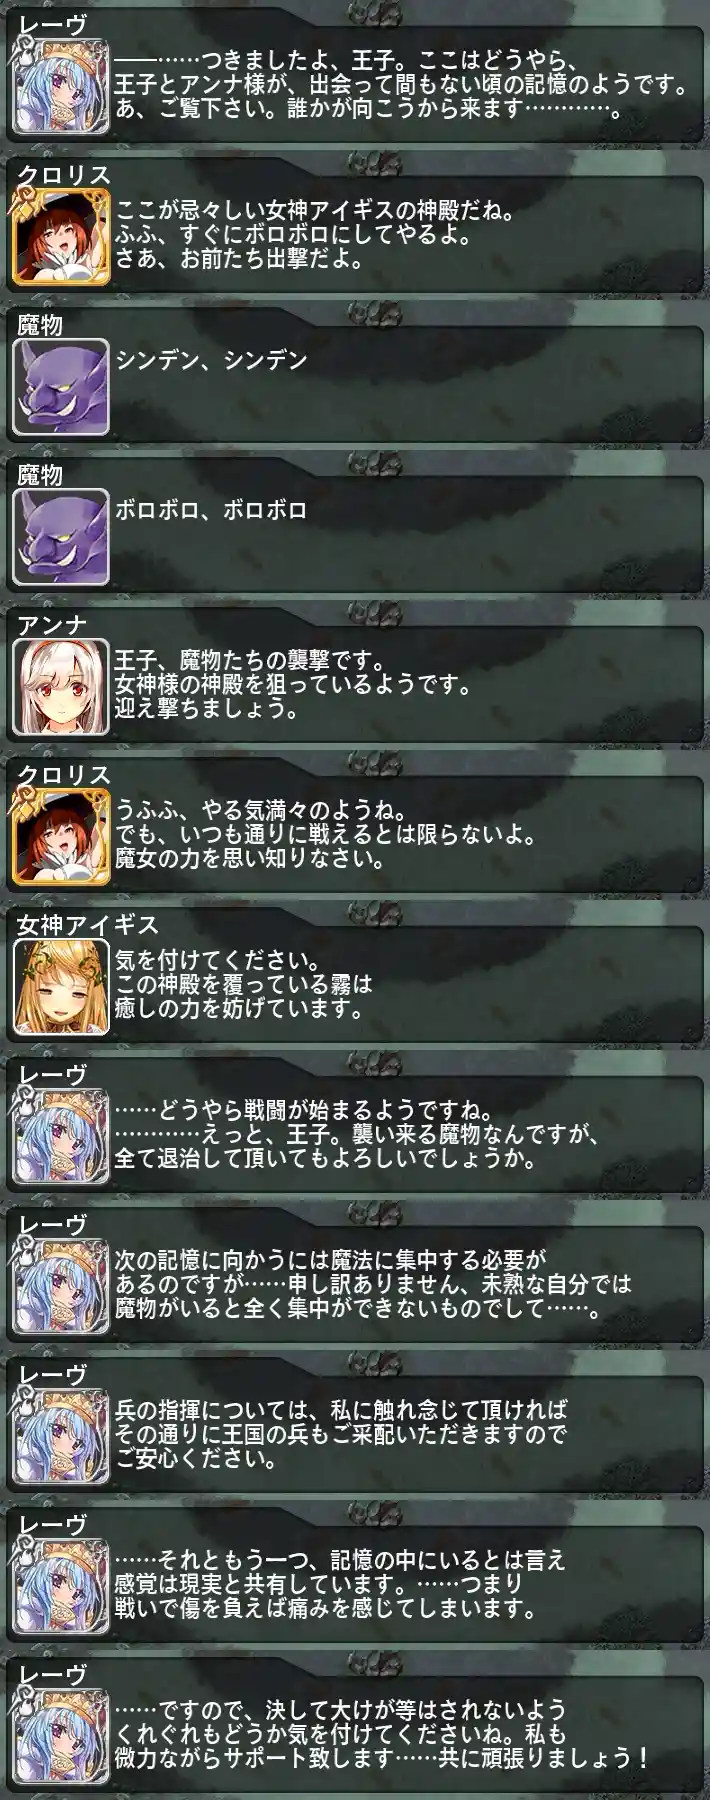Click the line ご安心ください

click(196, 1459)
